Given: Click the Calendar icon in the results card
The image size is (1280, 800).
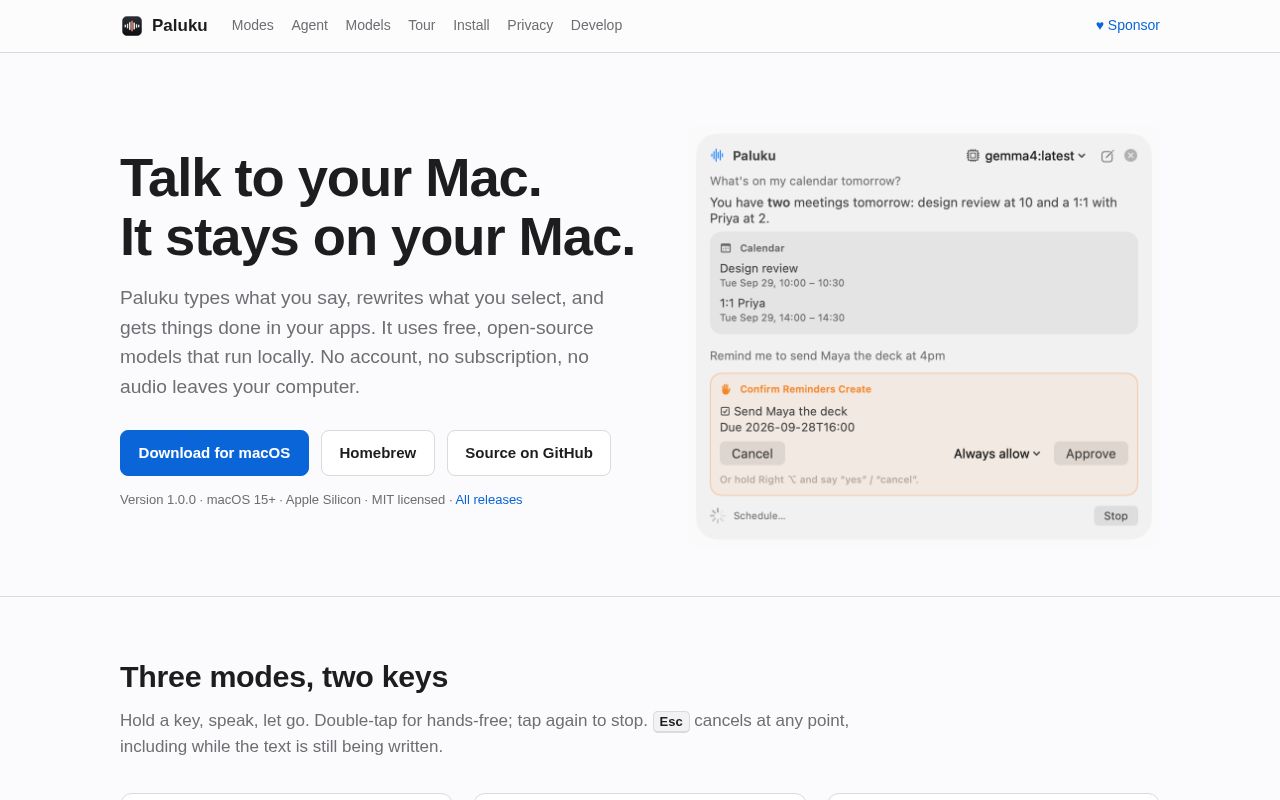Looking at the screenshot, I should coord(726,248).
